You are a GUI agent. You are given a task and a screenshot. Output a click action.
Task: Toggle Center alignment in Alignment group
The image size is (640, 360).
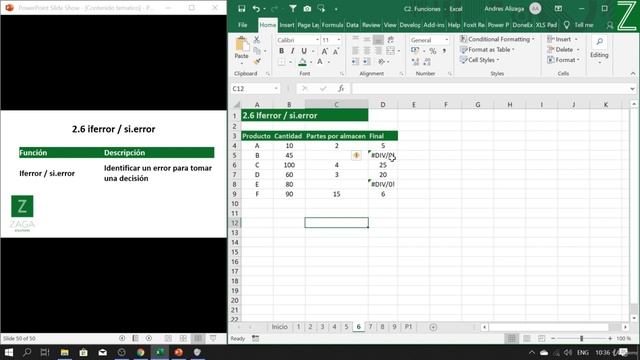click(x=367, y=51)
